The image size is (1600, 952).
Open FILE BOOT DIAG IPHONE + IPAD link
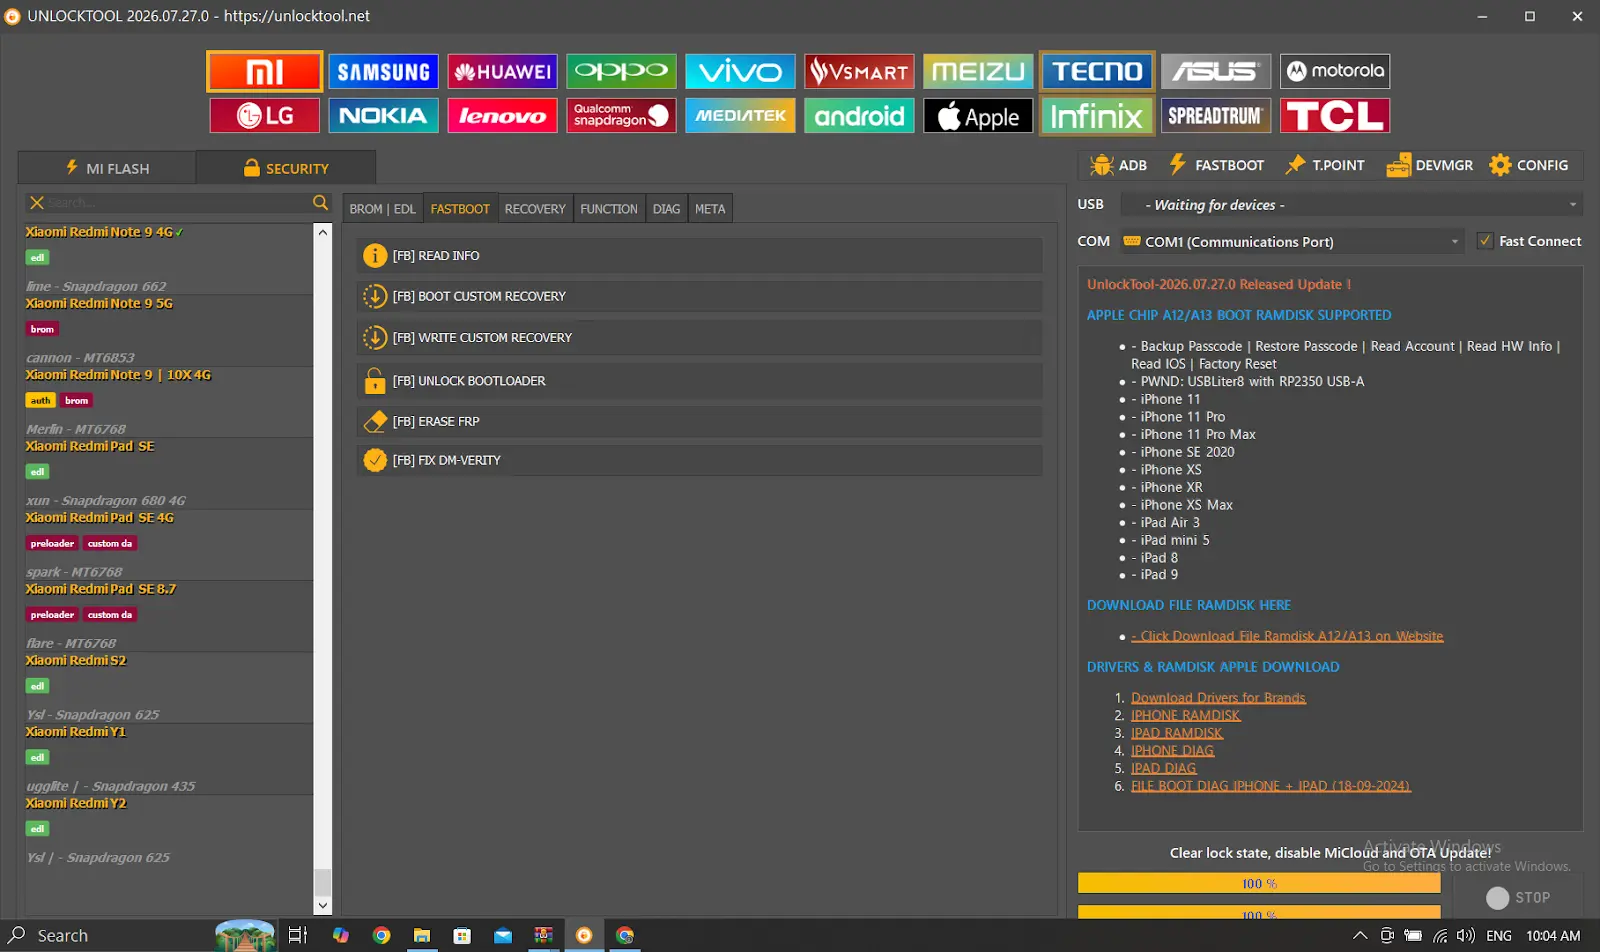pyautogui.click(x=1270, y=786)
